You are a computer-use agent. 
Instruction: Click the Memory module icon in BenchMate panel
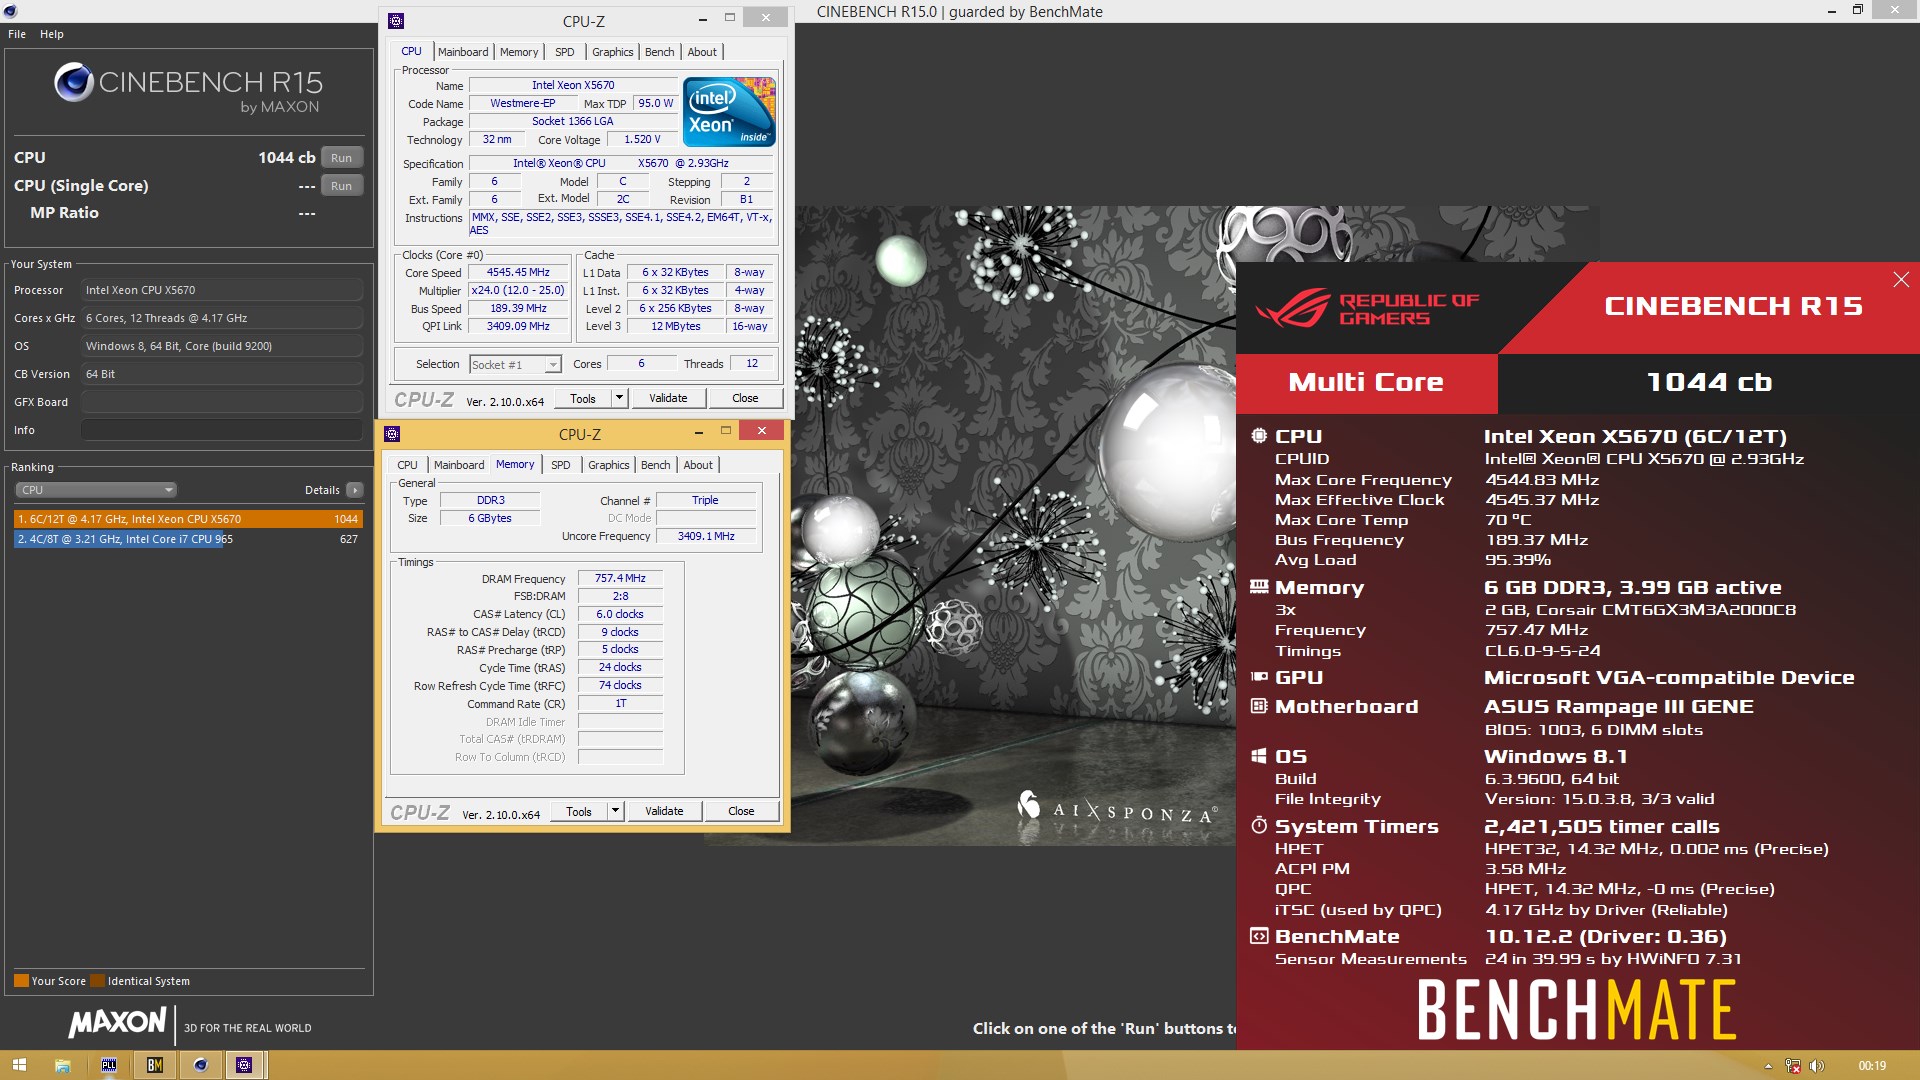coord(1259,587)
